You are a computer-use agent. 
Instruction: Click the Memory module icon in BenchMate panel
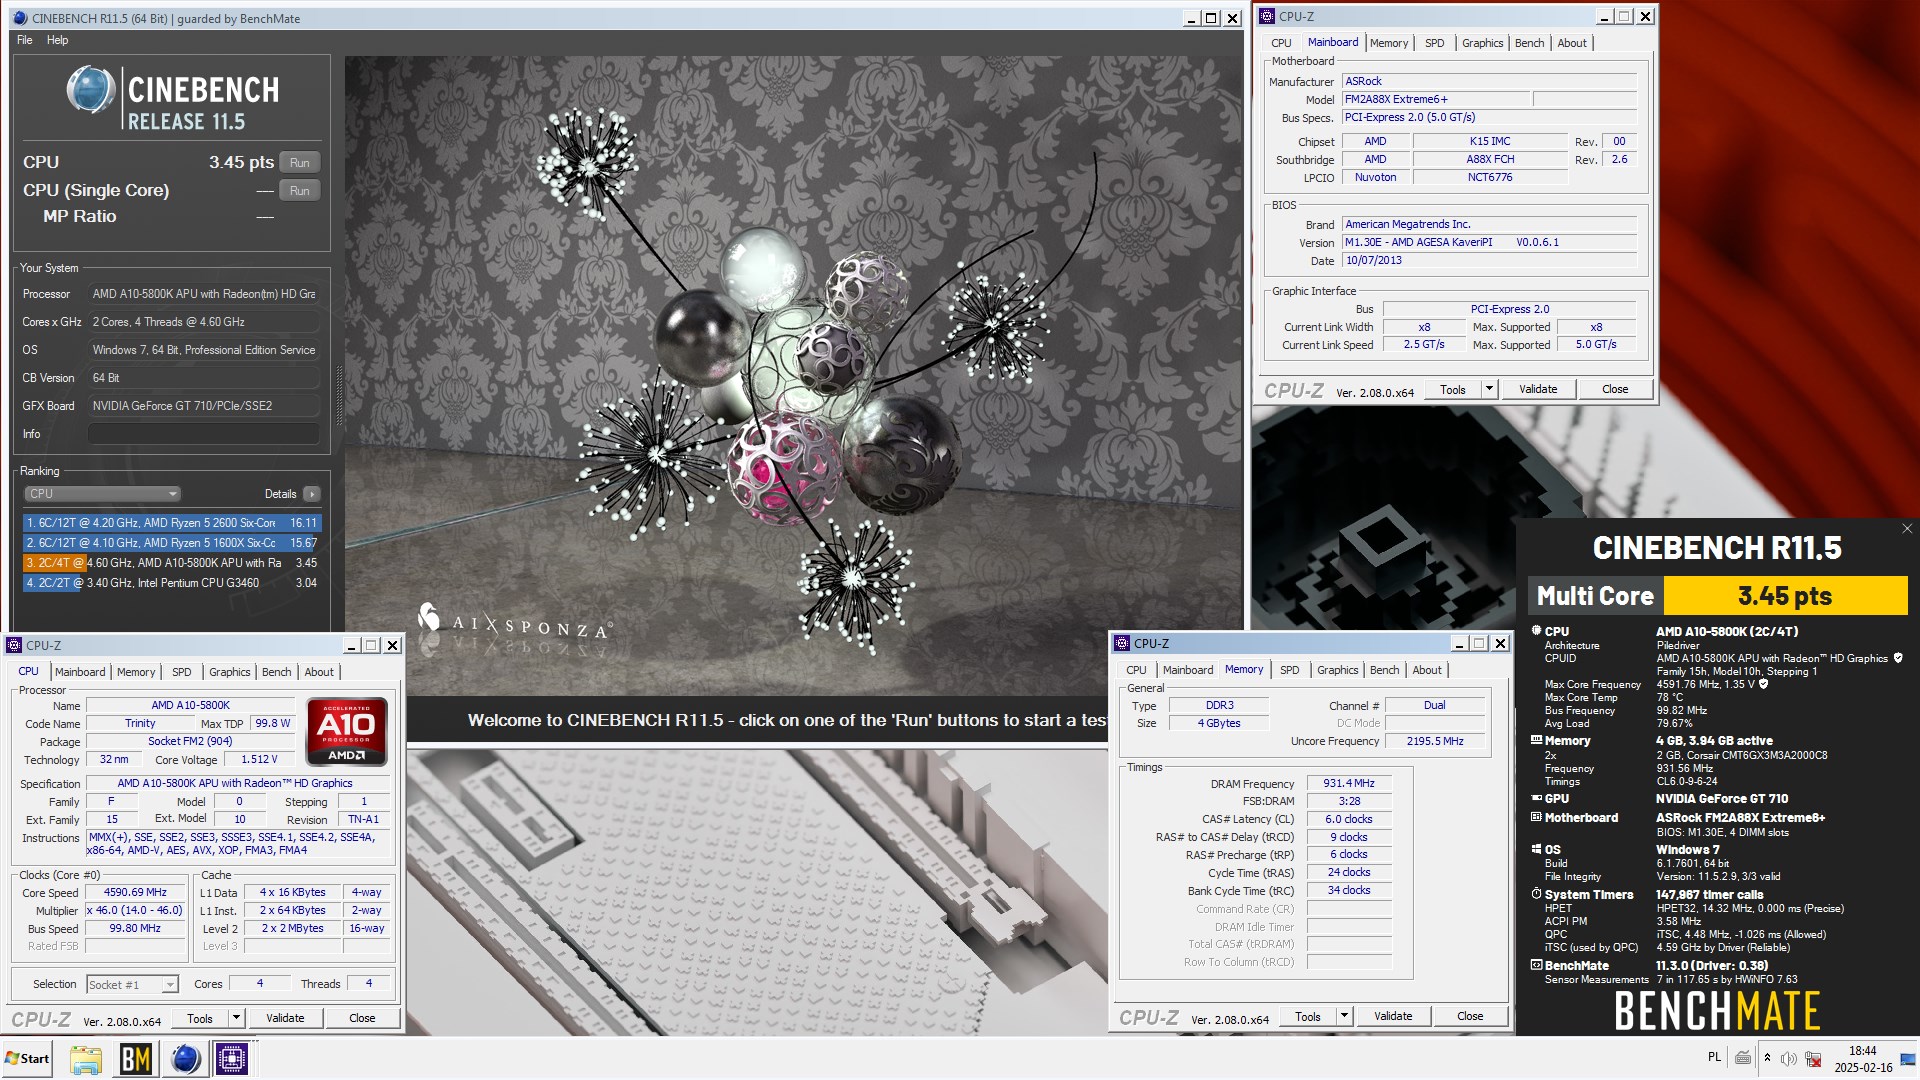tap(1536, 740)
